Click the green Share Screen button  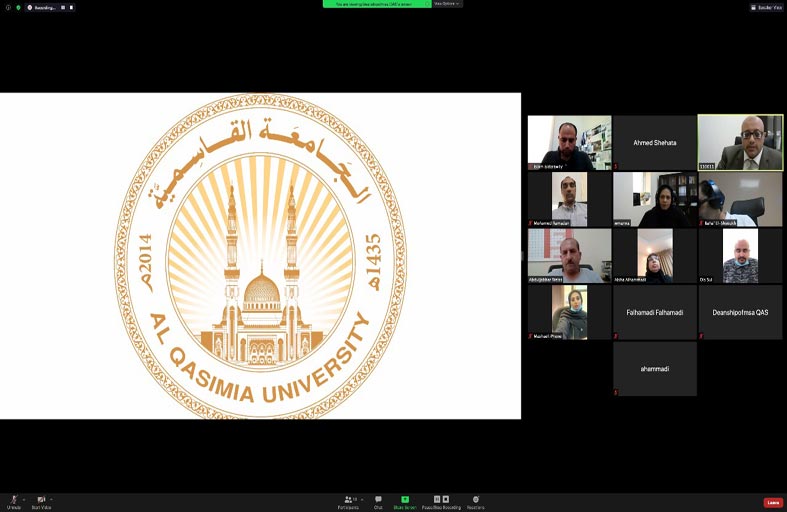[x=405, y=501]
